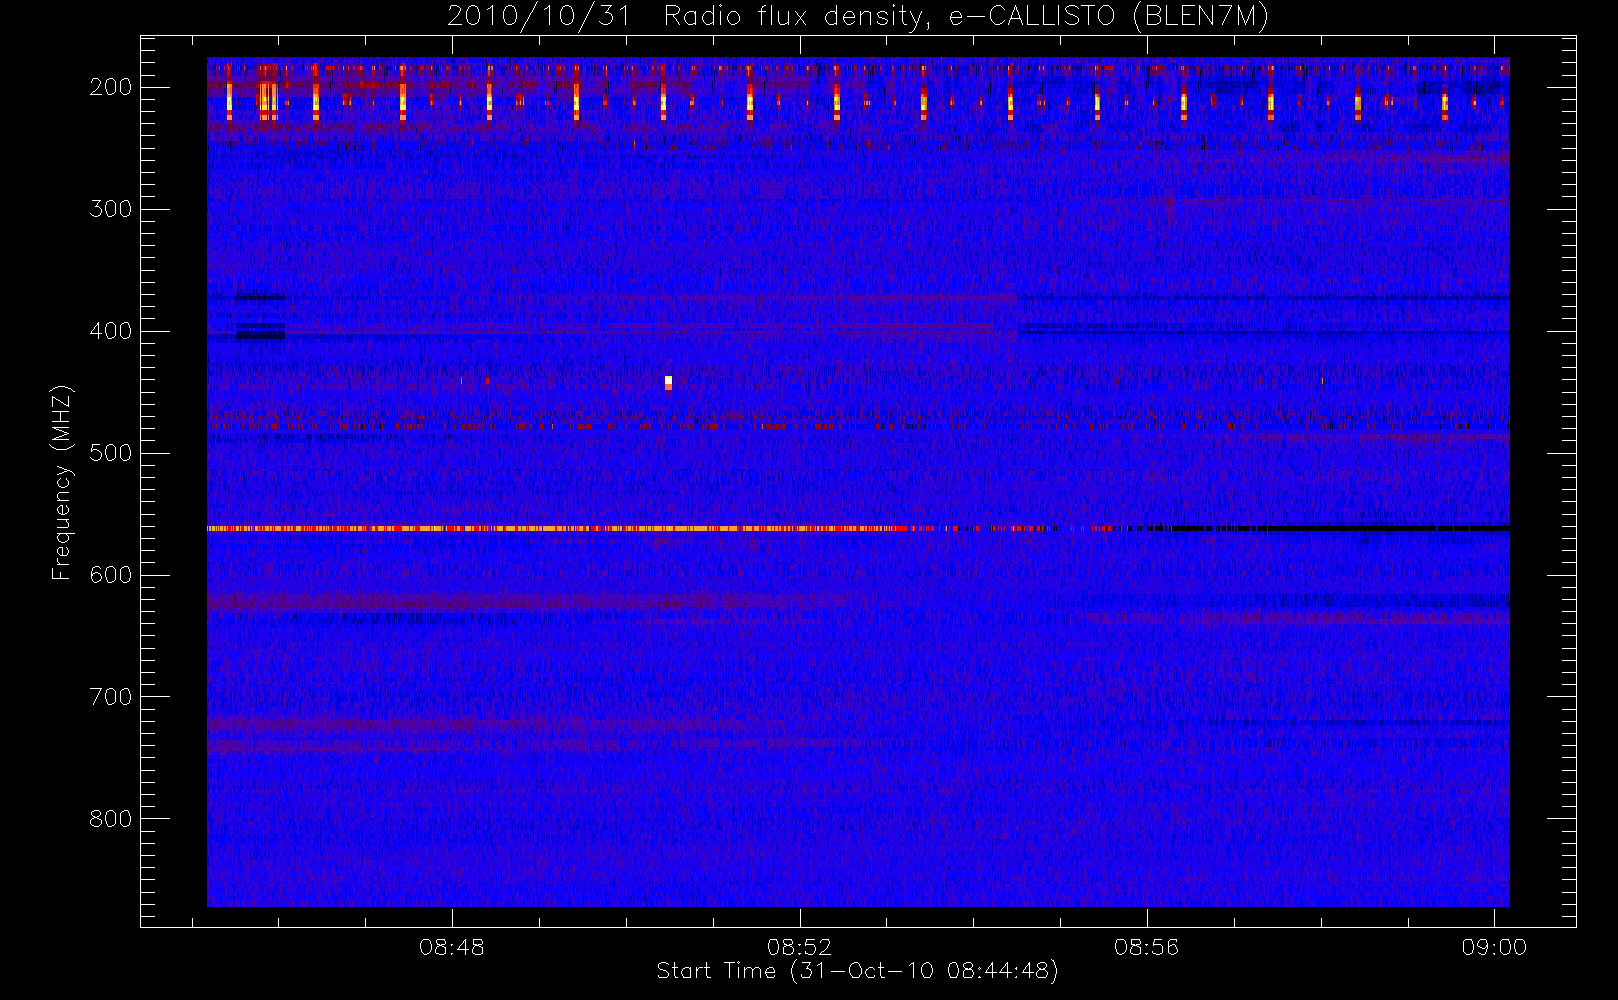Click the white burst spot near 440 MHz
Viewport: 1618px width, 1000px height.
(668, 381)
